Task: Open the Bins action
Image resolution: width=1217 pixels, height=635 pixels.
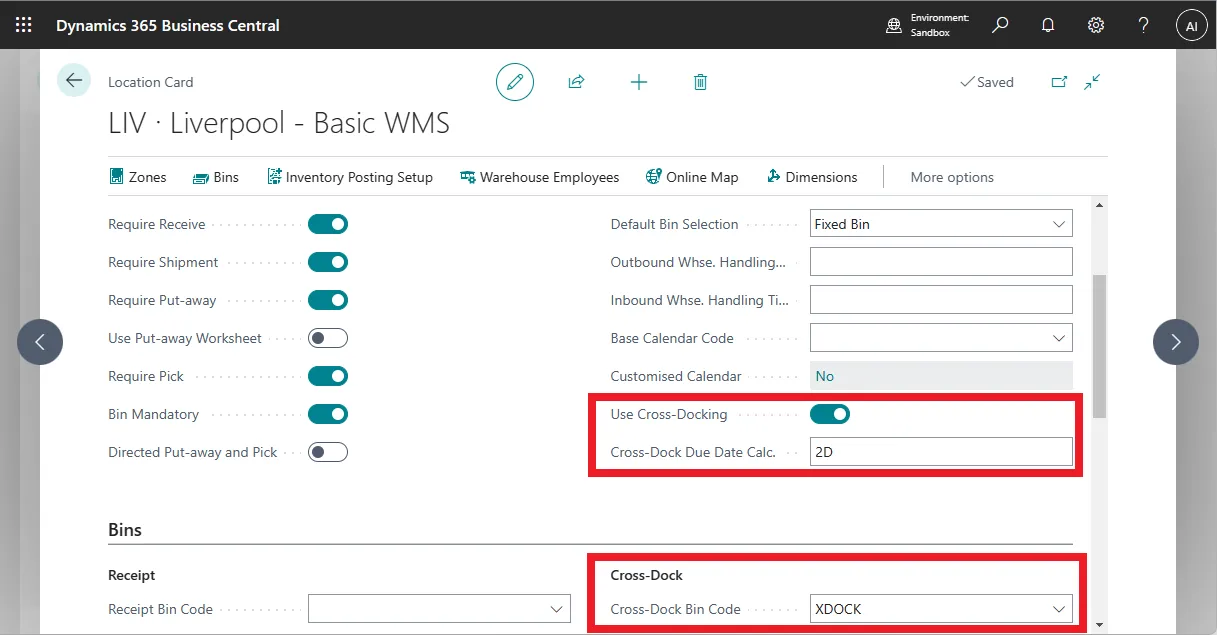Action: (x=216, y=177)
